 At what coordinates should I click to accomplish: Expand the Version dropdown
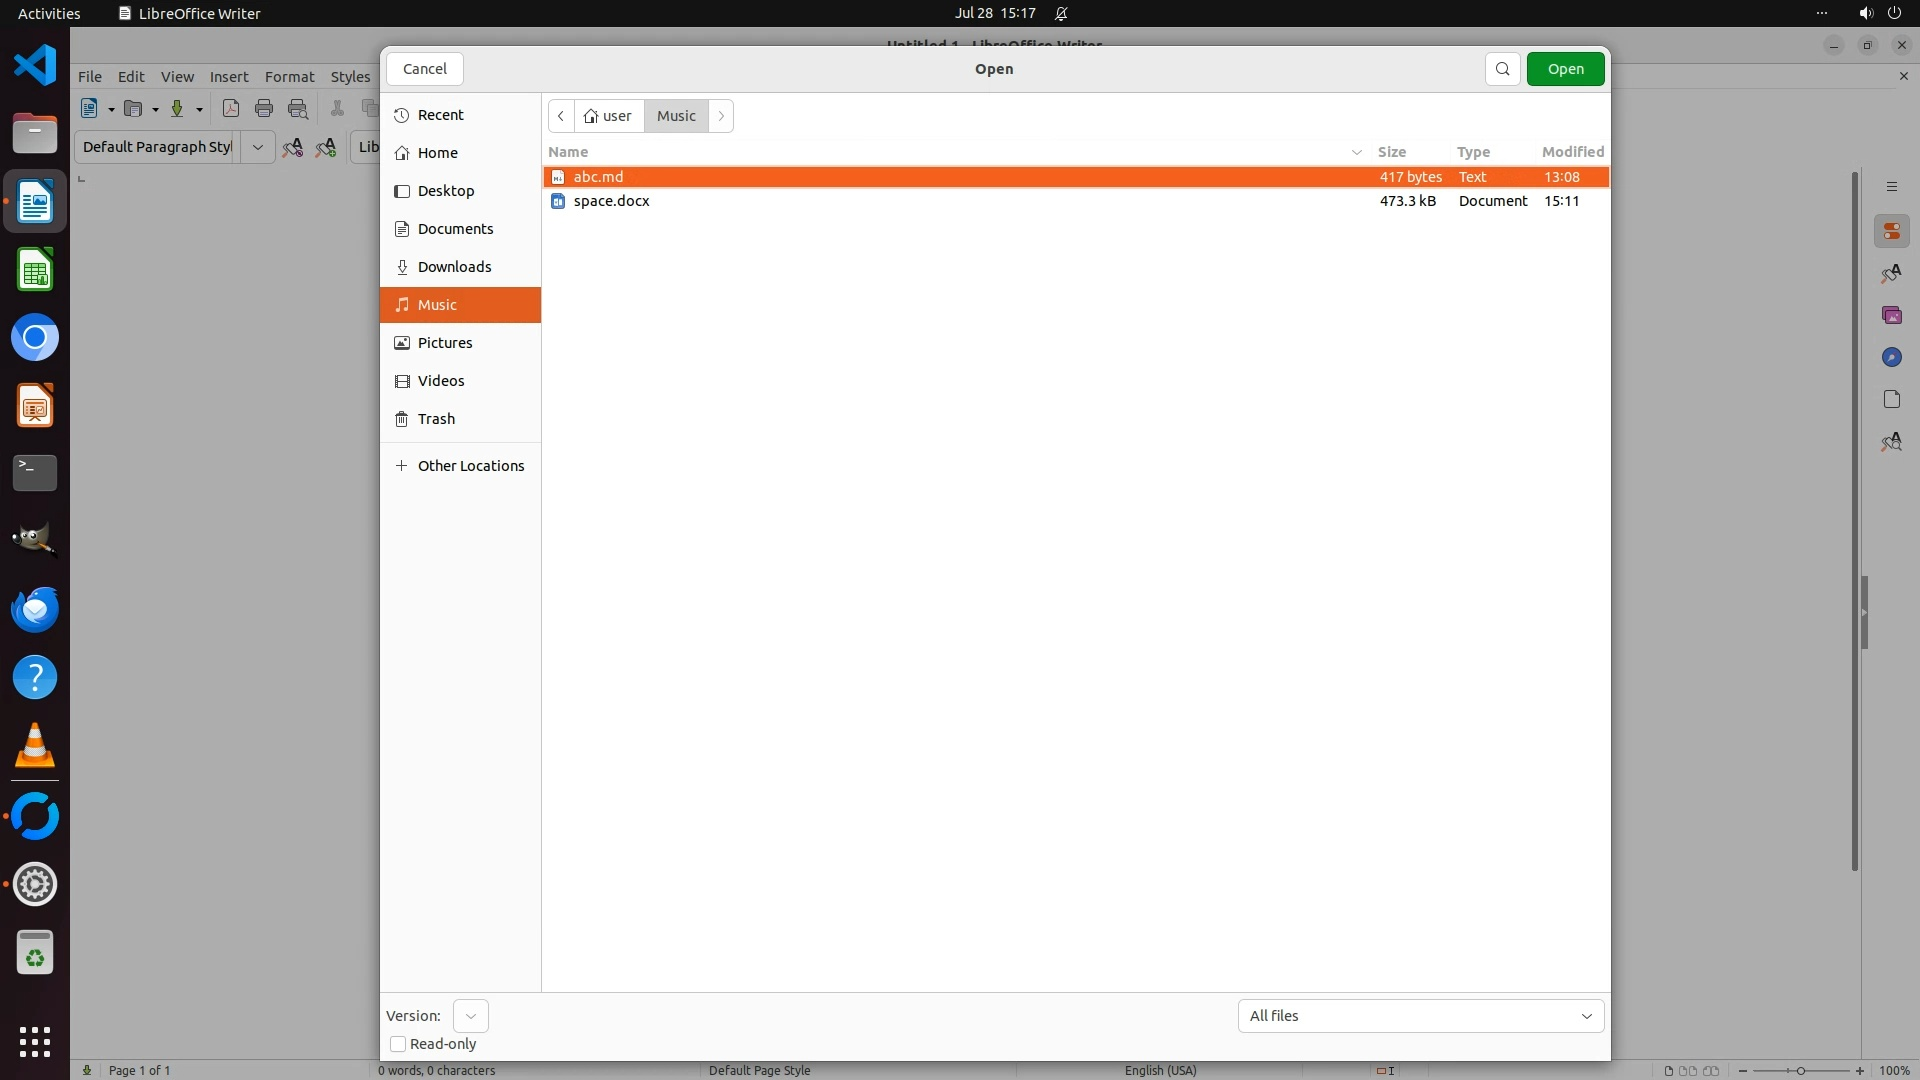tap(470, 1016)
